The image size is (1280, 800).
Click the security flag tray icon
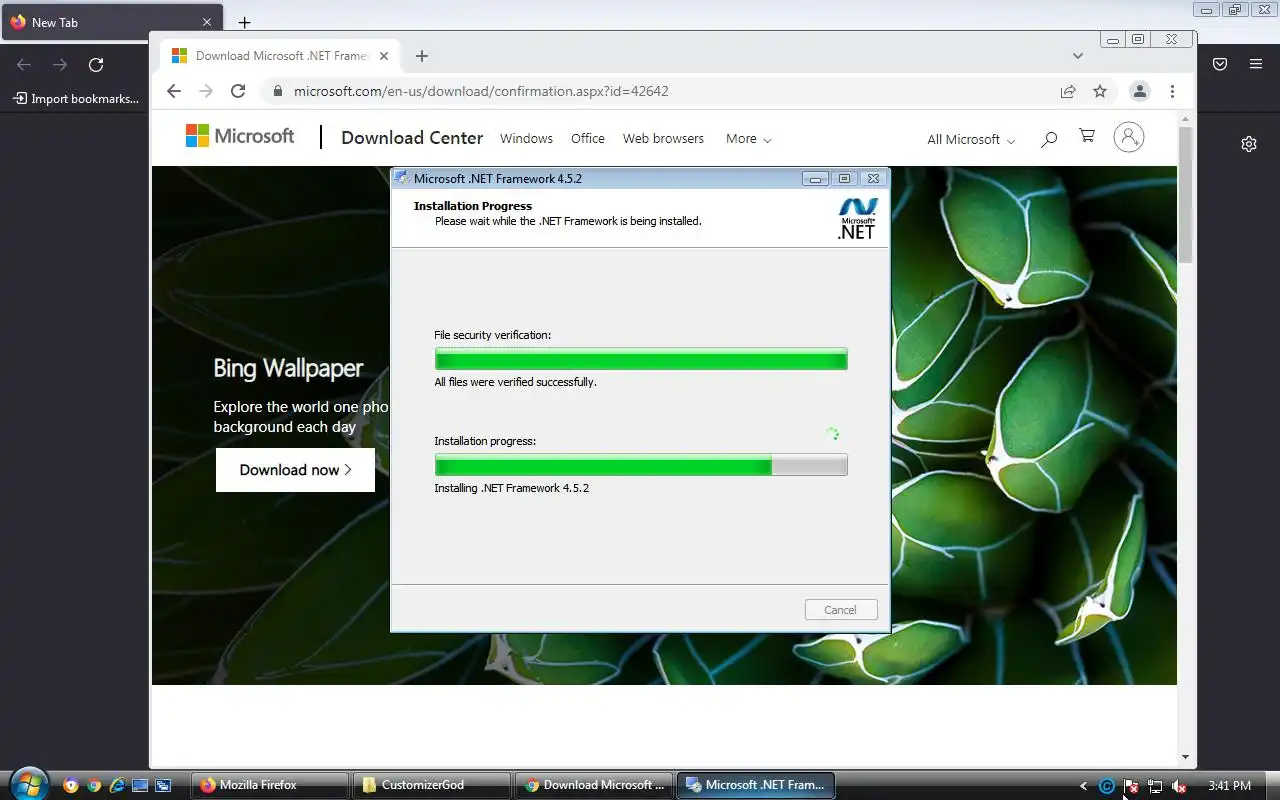[x=1131, y=786]
